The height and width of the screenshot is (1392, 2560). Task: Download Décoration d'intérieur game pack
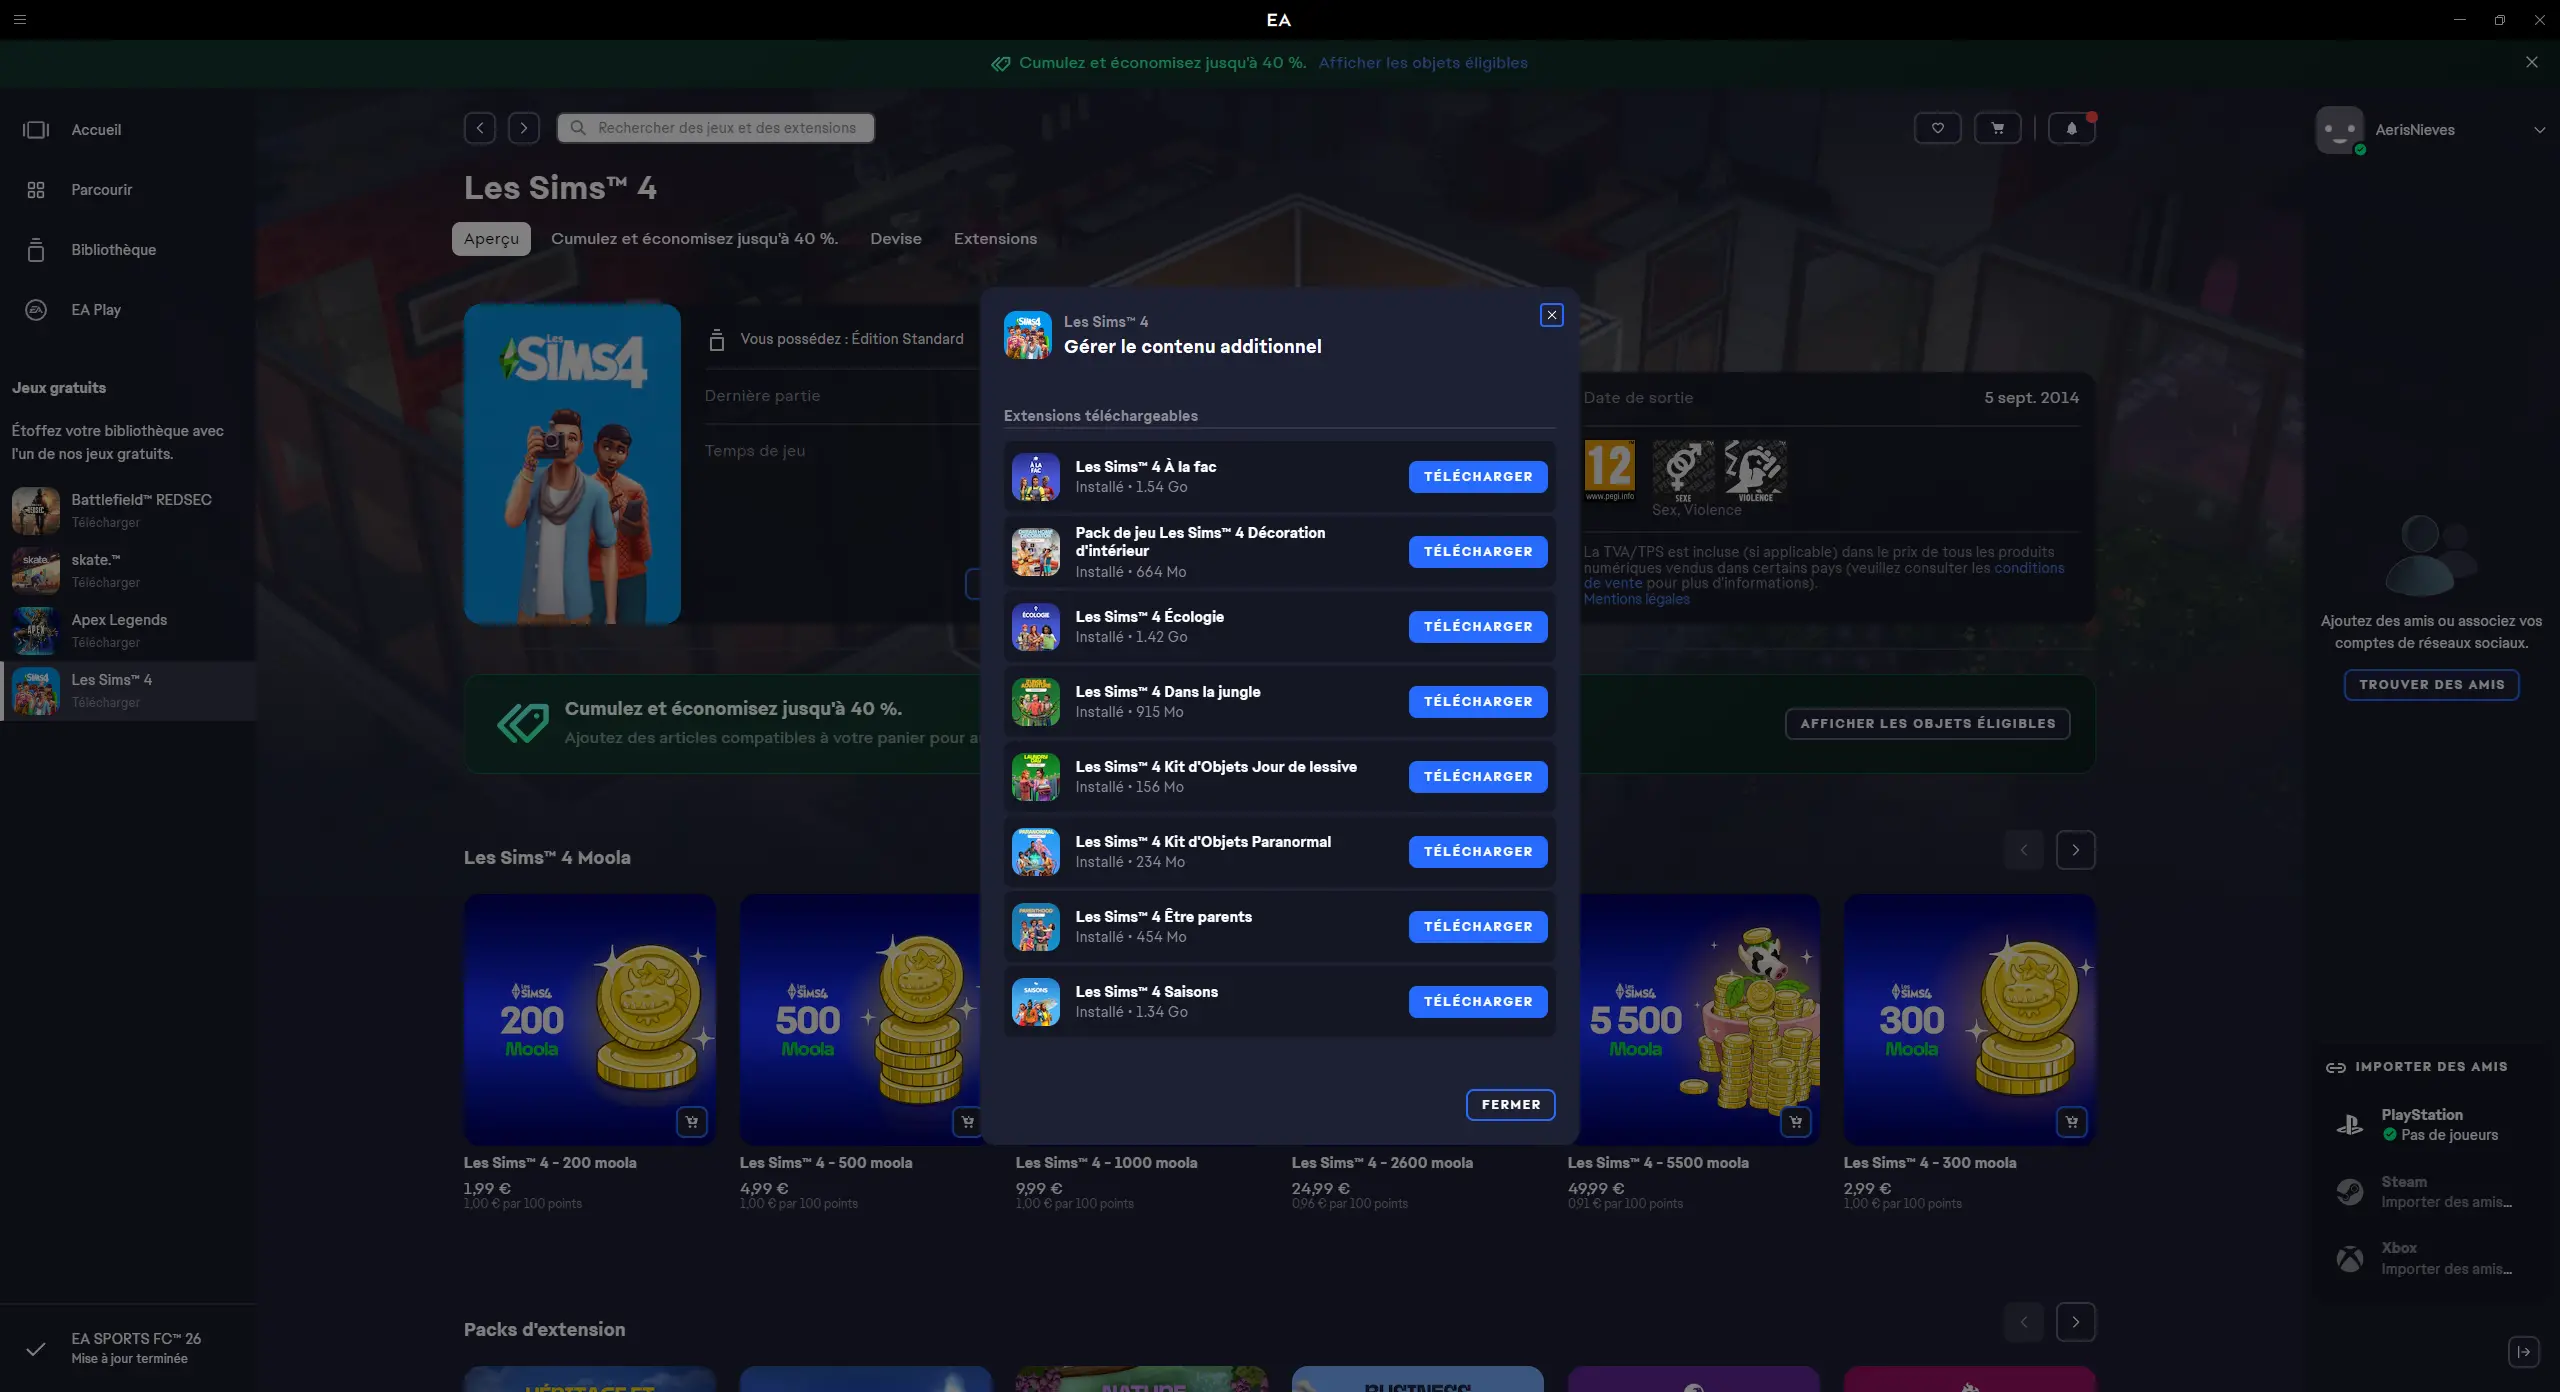tap(1478, 552)
